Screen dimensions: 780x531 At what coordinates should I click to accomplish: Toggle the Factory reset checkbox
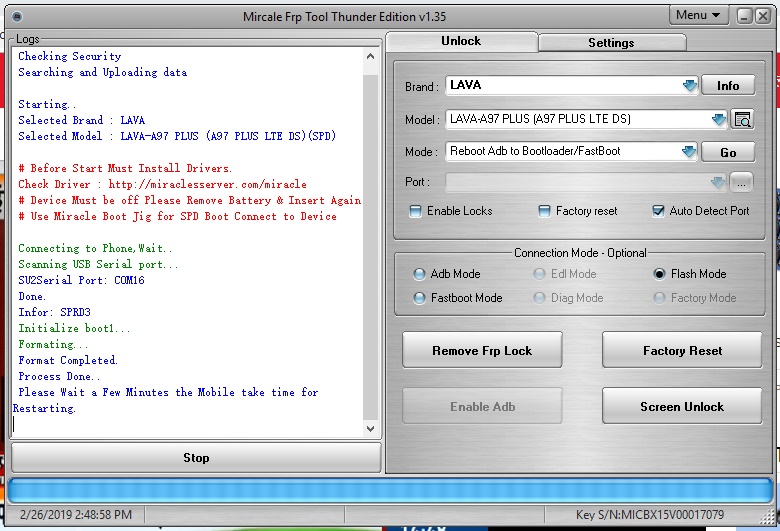544,211
